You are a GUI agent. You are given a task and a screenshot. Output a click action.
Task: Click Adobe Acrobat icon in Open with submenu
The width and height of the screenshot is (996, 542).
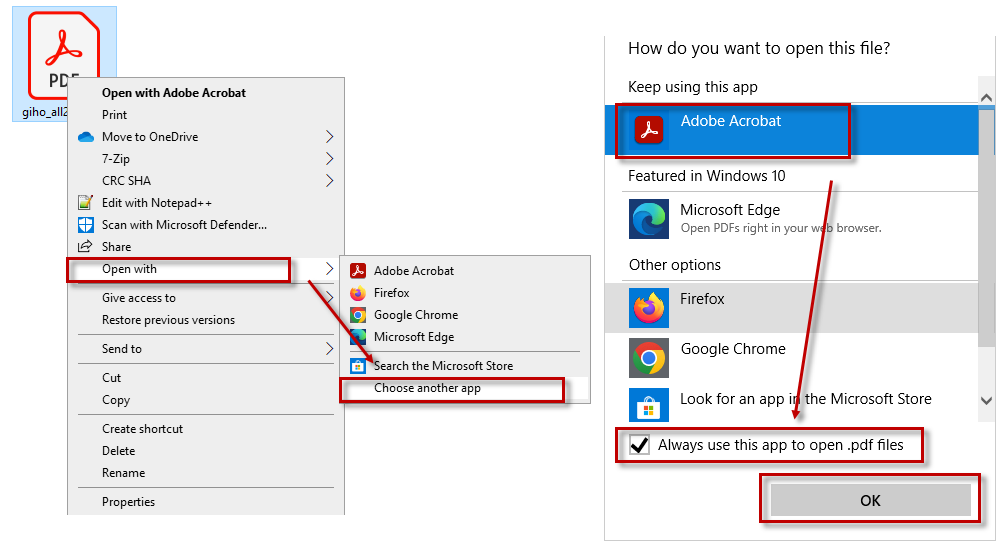click(x=358, y=271)
